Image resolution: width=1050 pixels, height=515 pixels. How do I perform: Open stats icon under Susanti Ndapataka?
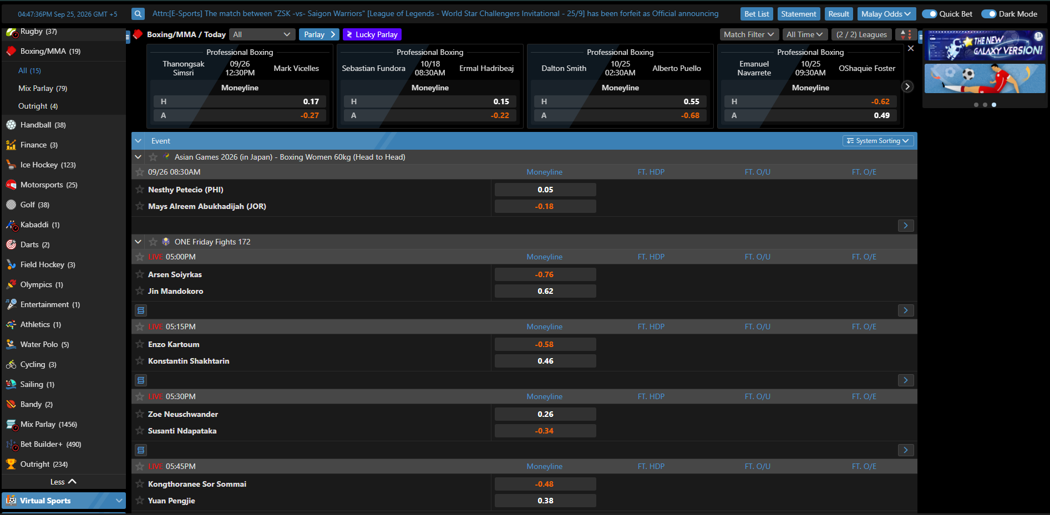pos(141,450)
